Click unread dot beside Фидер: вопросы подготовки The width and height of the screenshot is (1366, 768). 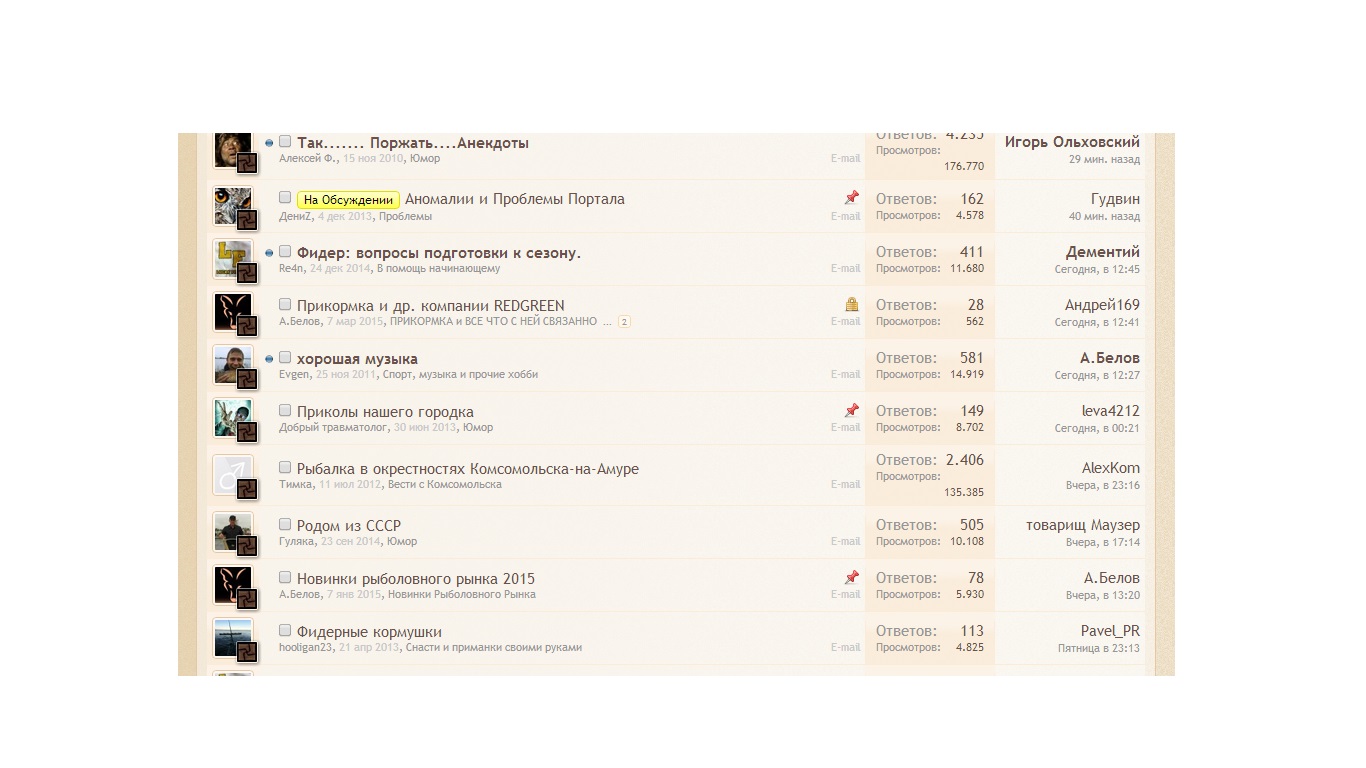[269, 253]
